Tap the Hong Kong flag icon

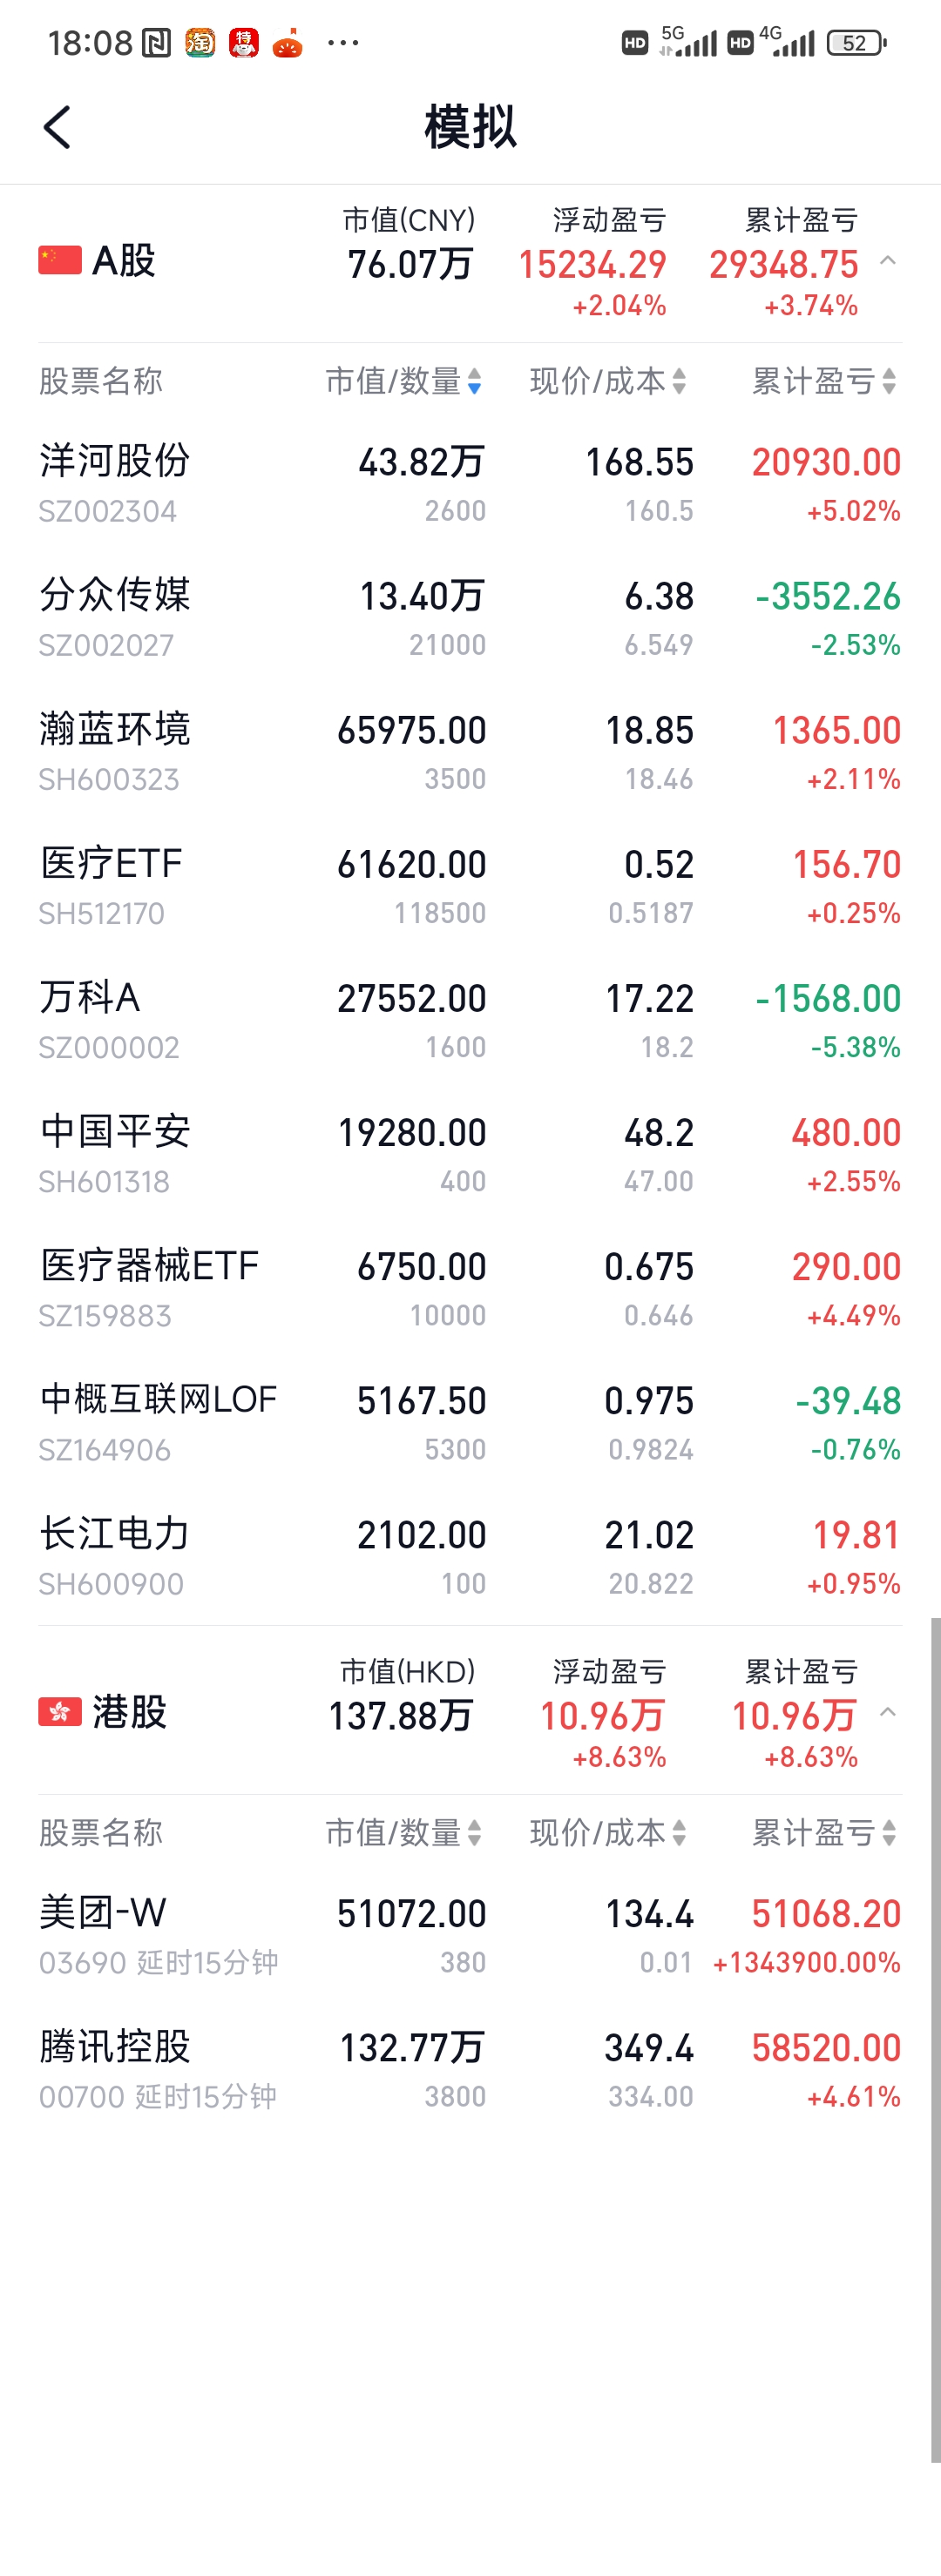coord(60,1712)
